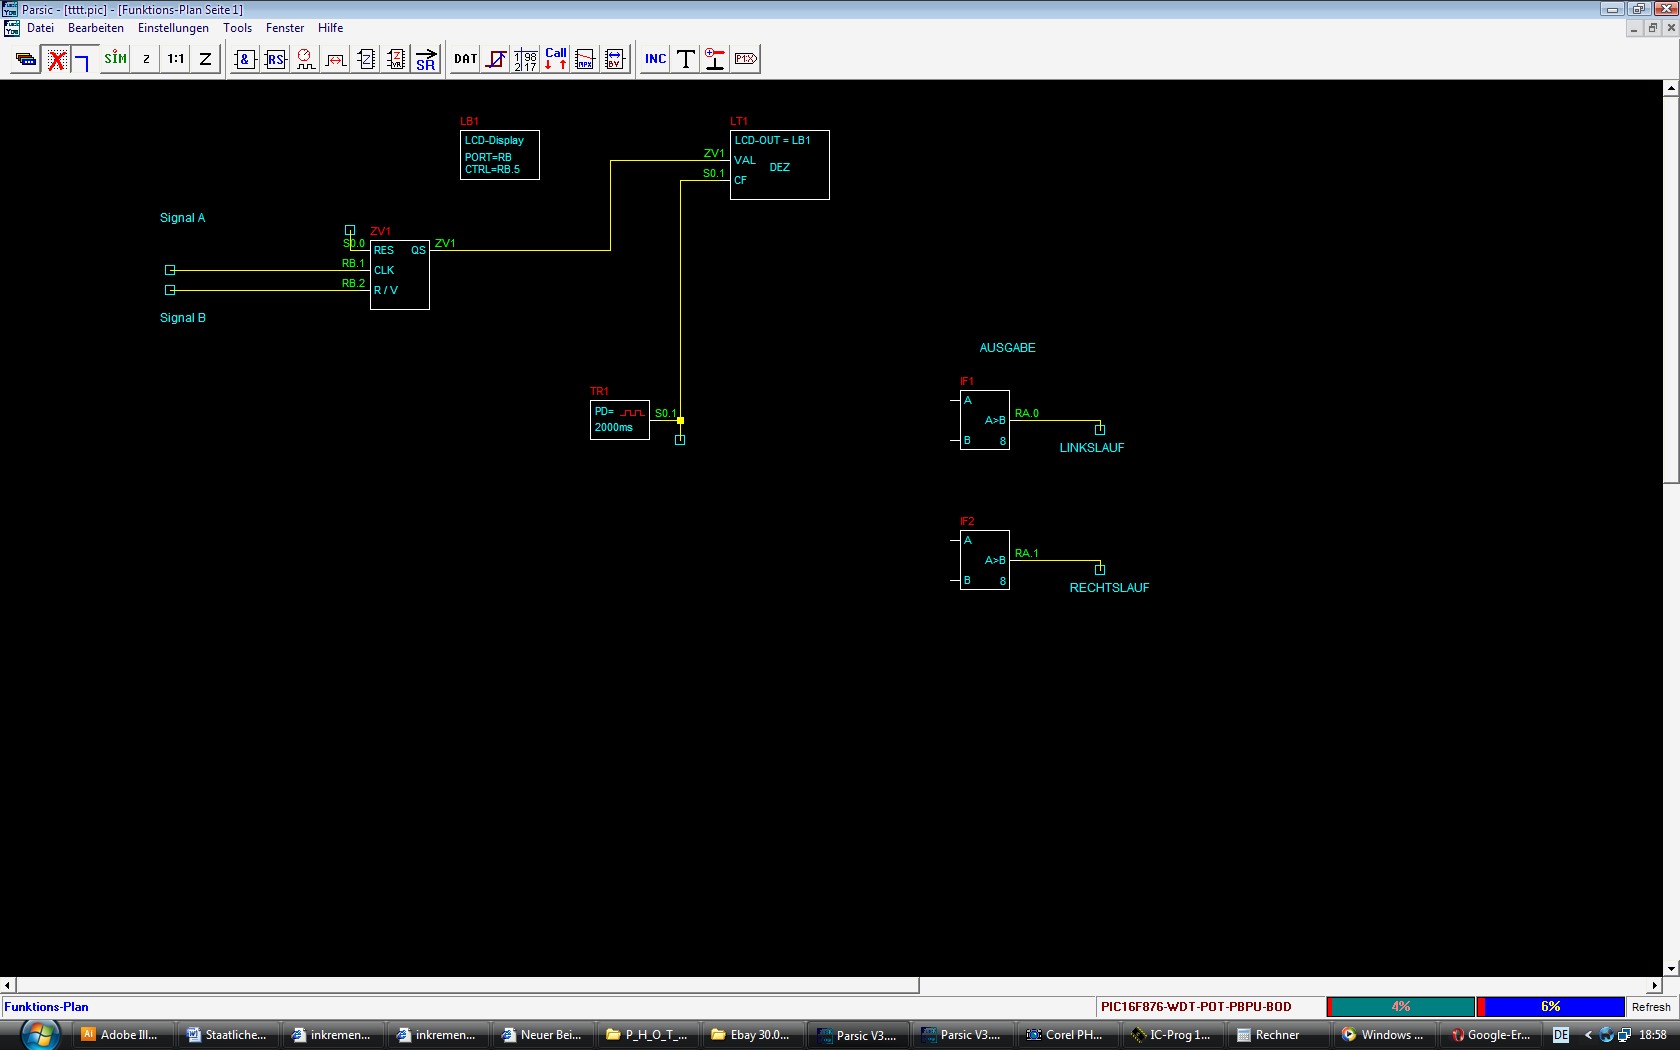
Task: Open the Tools menu
Action: 237,28
